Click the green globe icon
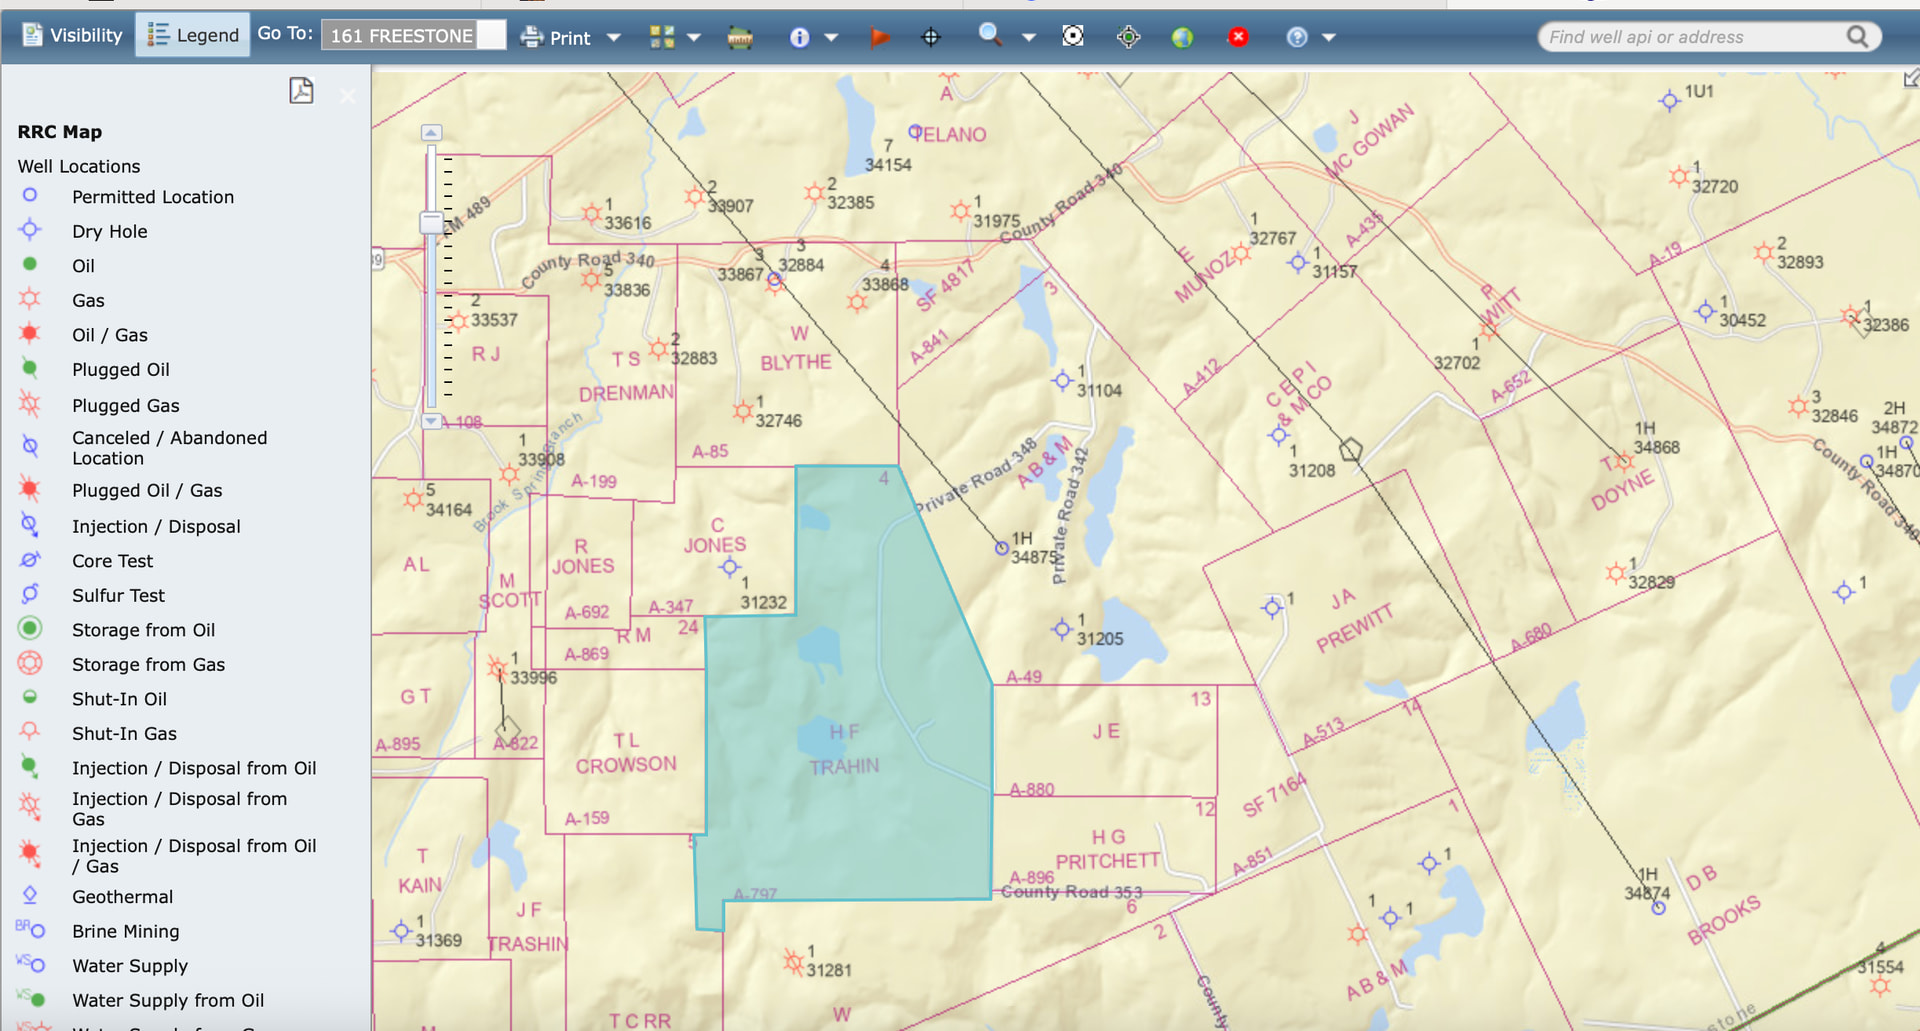This screenshot has width=1920, height=1031. (1182, 37)
